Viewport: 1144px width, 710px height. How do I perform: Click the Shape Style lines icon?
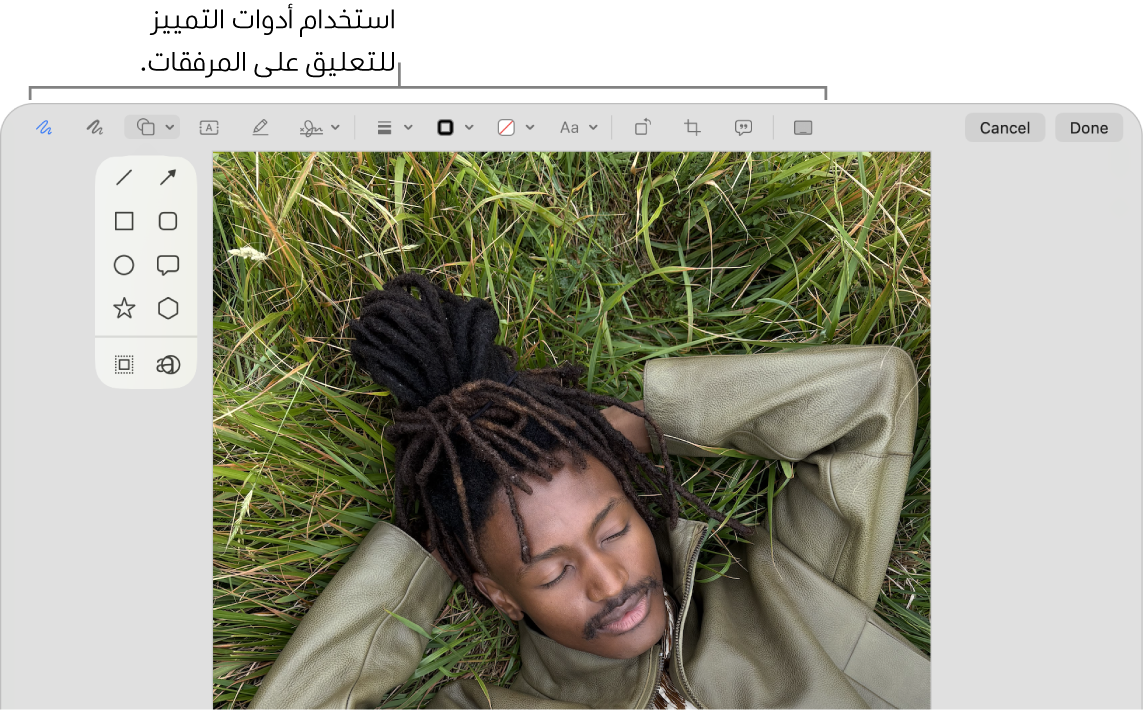click(384, 128)
